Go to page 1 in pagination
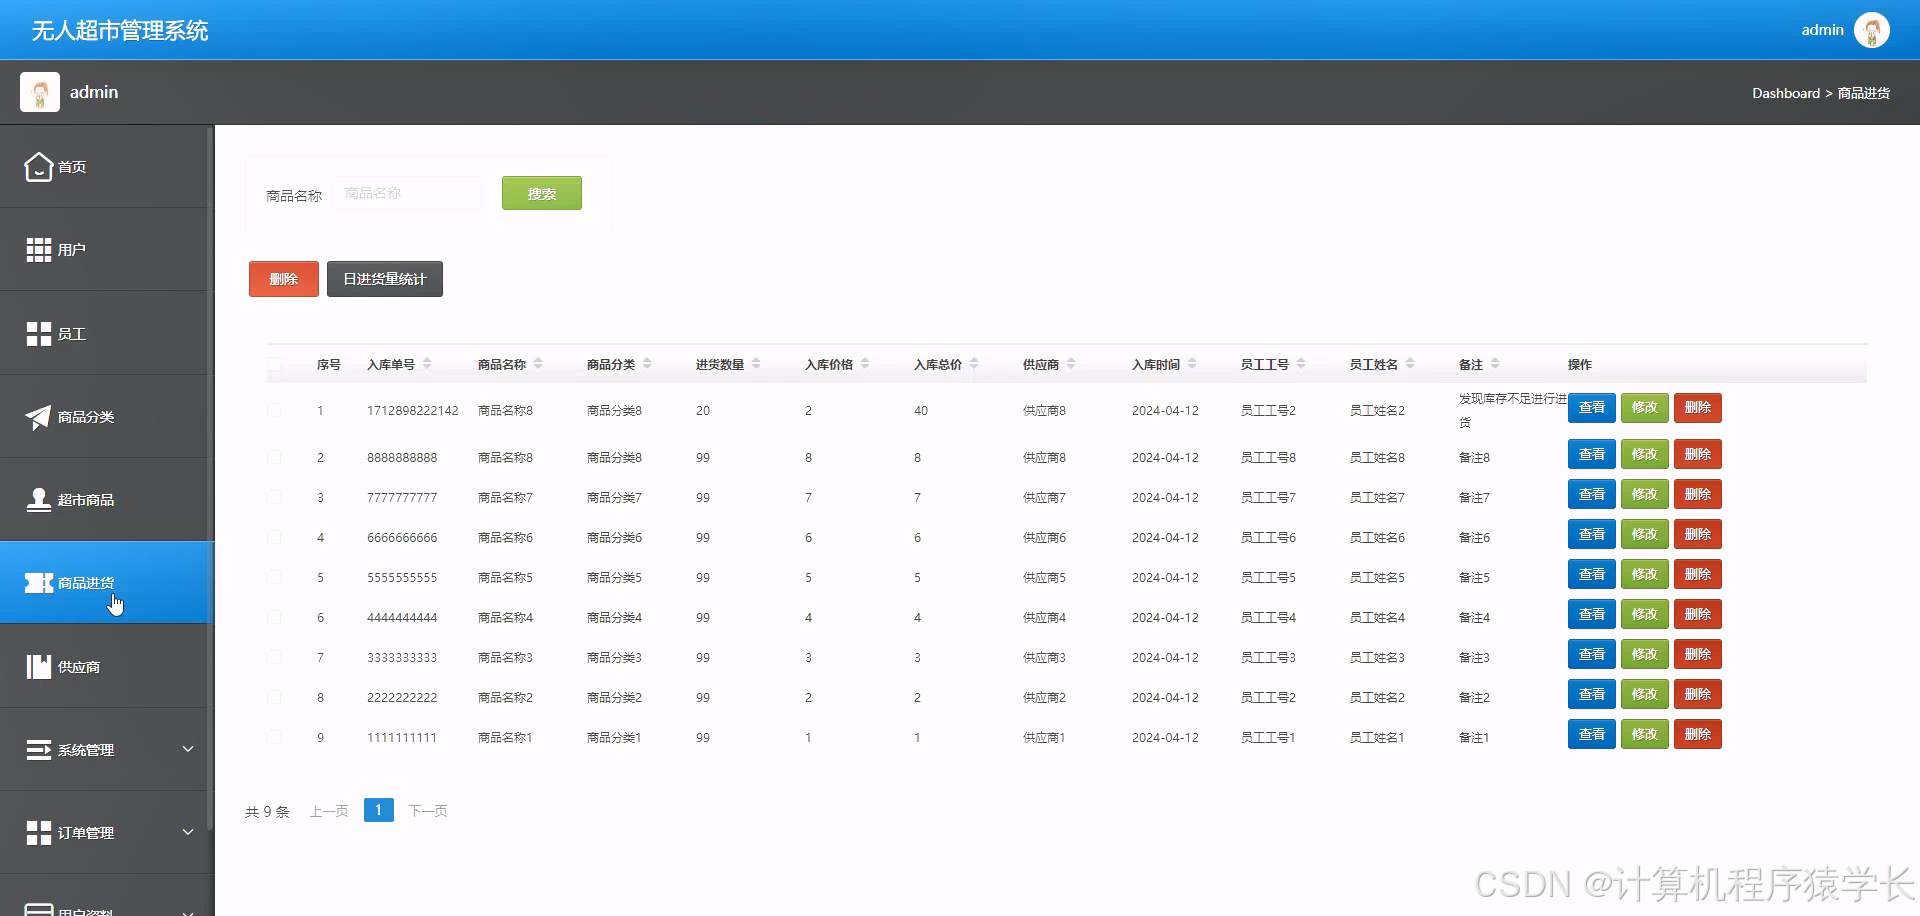Image resolution: width=1920 pixels, height=916 pixels. pyautogui.click(x=379, y=810)
